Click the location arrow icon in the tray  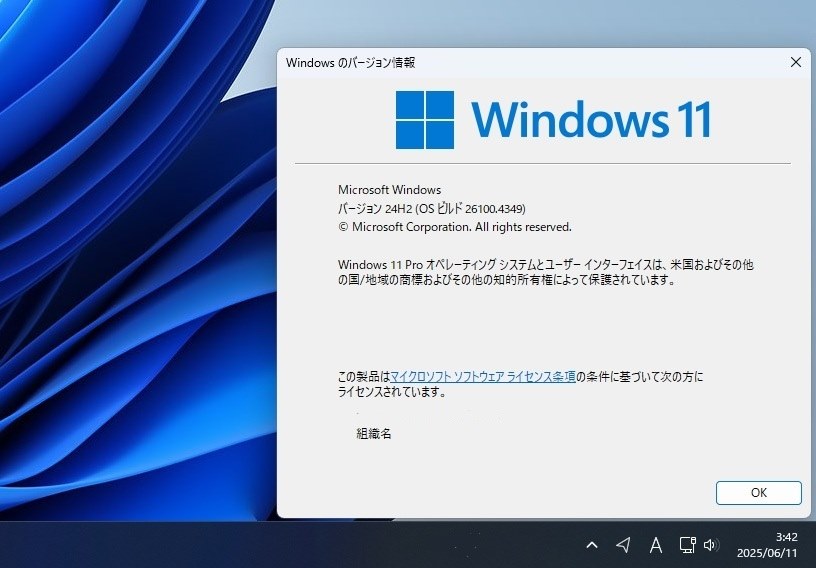[623, 545]
